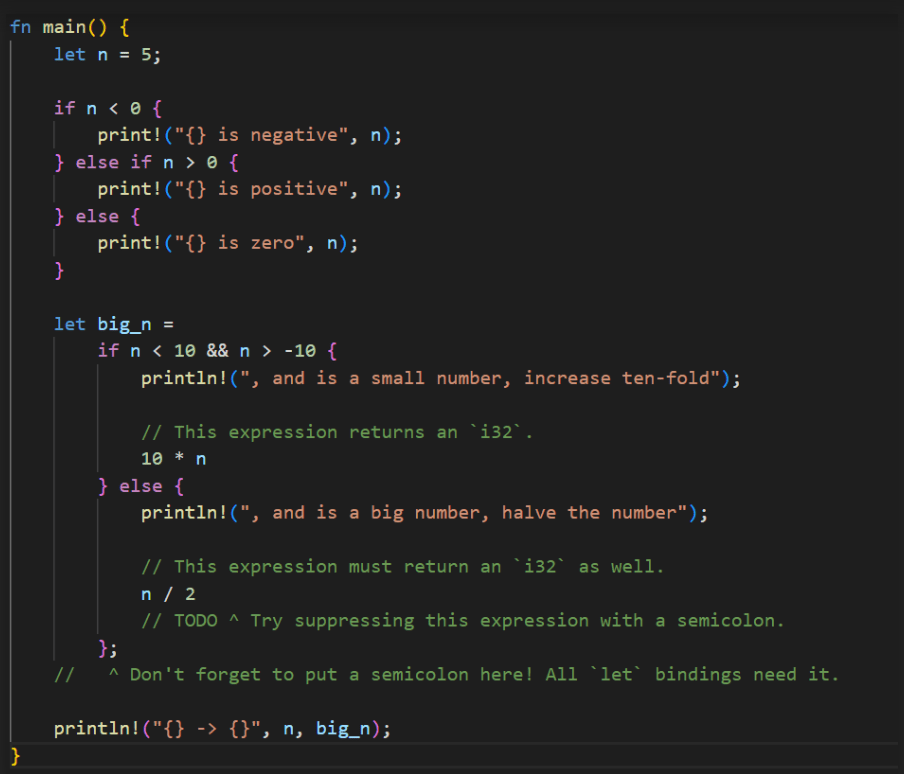Select the print! macro in the negative branch
This screenshot has height=774, width=904.
pyautogui.click(x=128, y=135)
